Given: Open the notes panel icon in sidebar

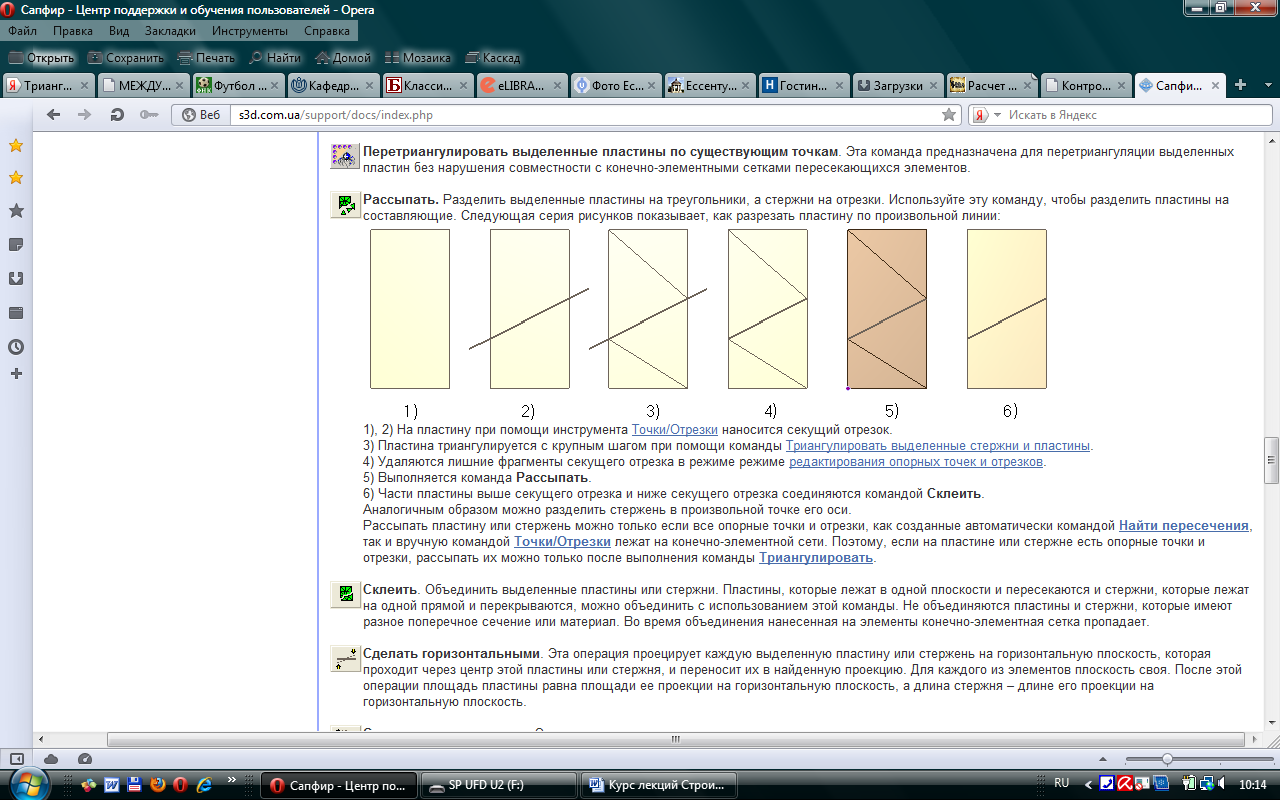Looking at the screenshot, I should [16, 245].
